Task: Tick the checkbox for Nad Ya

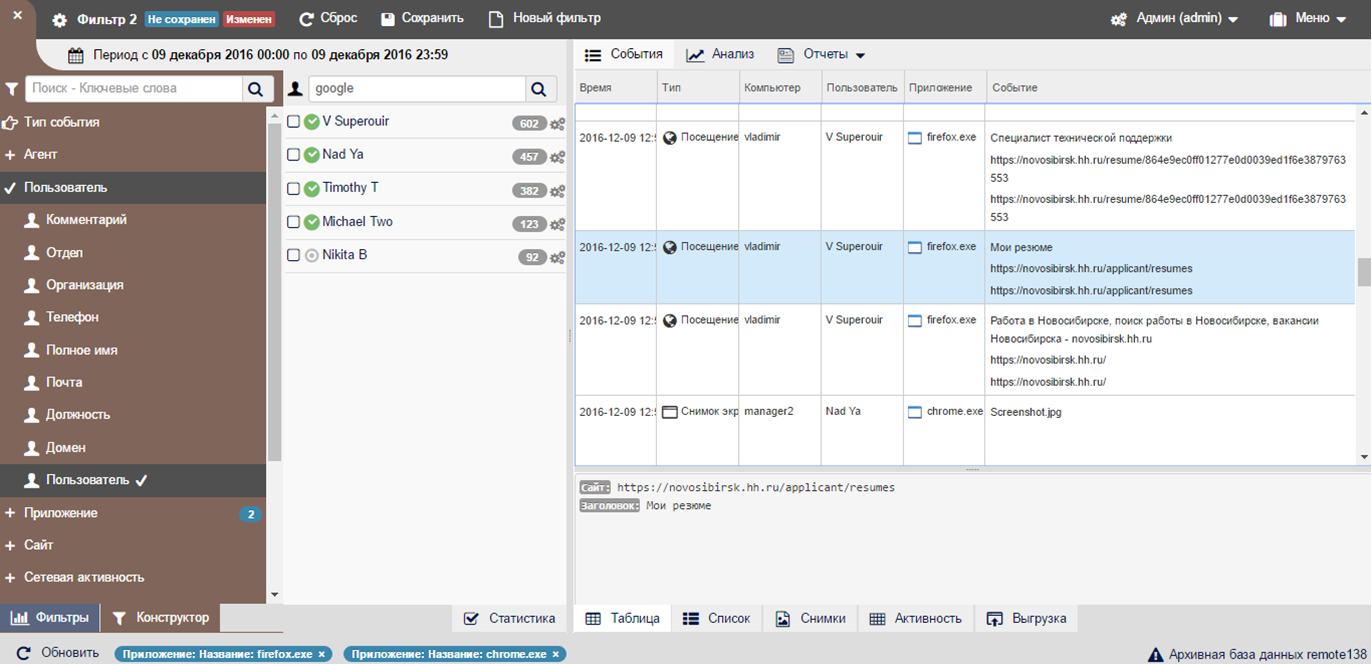Action: pos(294,155)
